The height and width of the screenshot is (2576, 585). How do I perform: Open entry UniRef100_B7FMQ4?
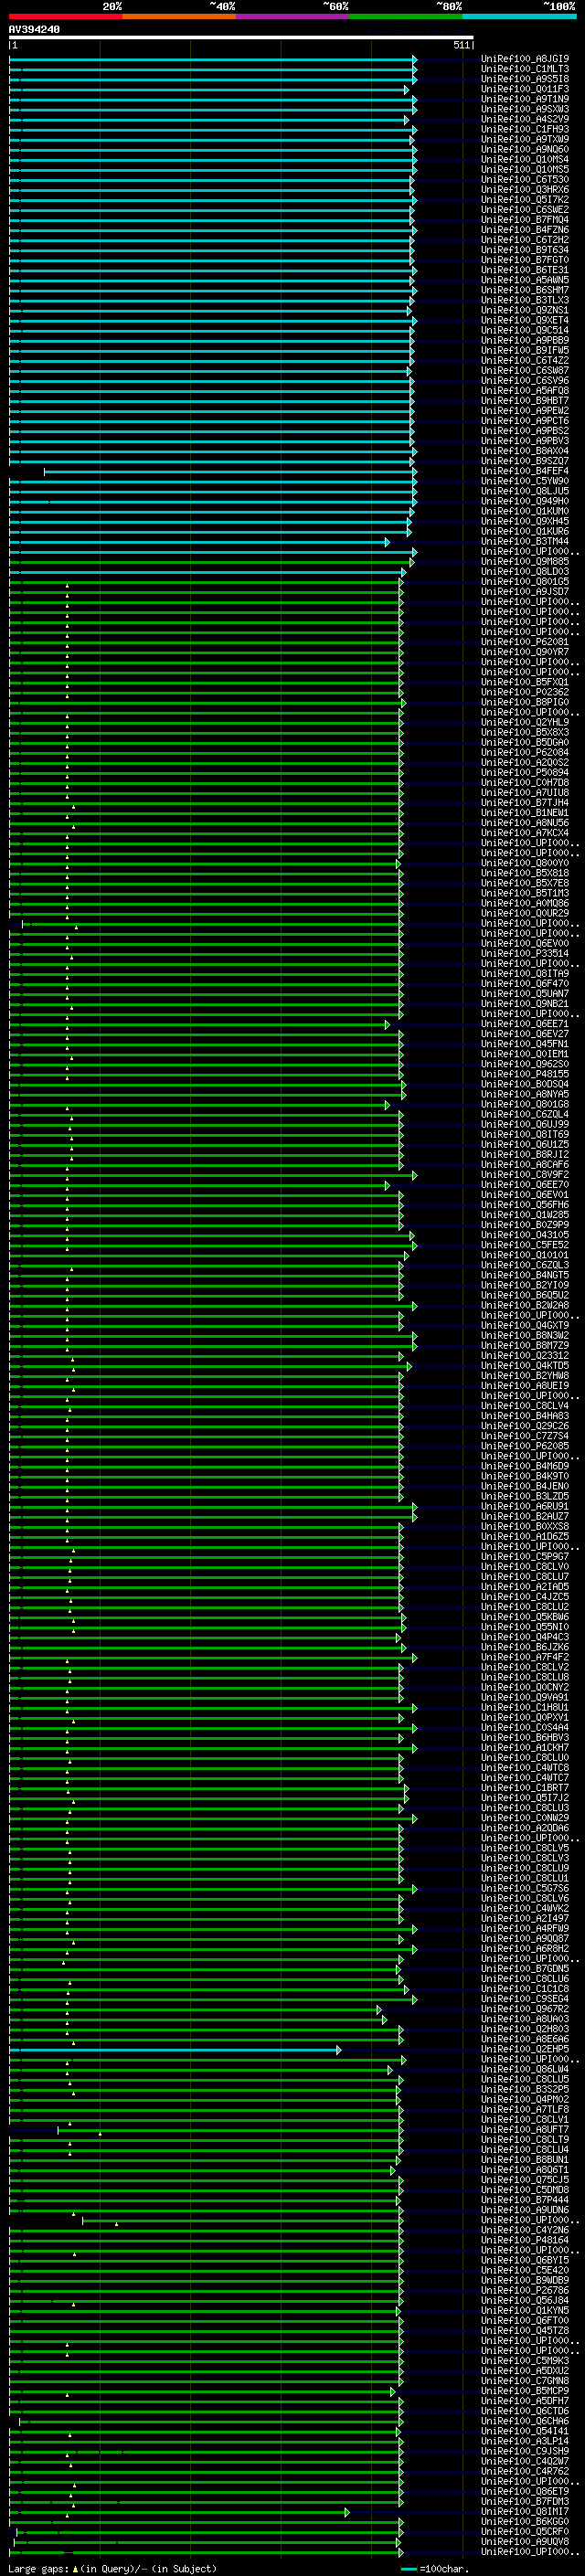(x=525, y=220)
